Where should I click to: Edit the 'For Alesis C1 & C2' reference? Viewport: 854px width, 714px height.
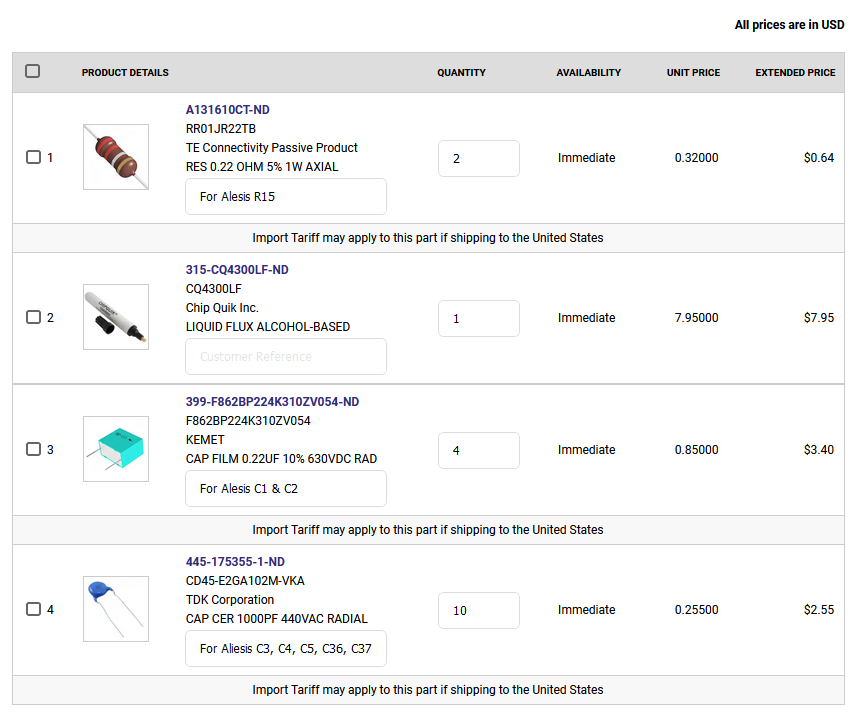pos(286,489)
